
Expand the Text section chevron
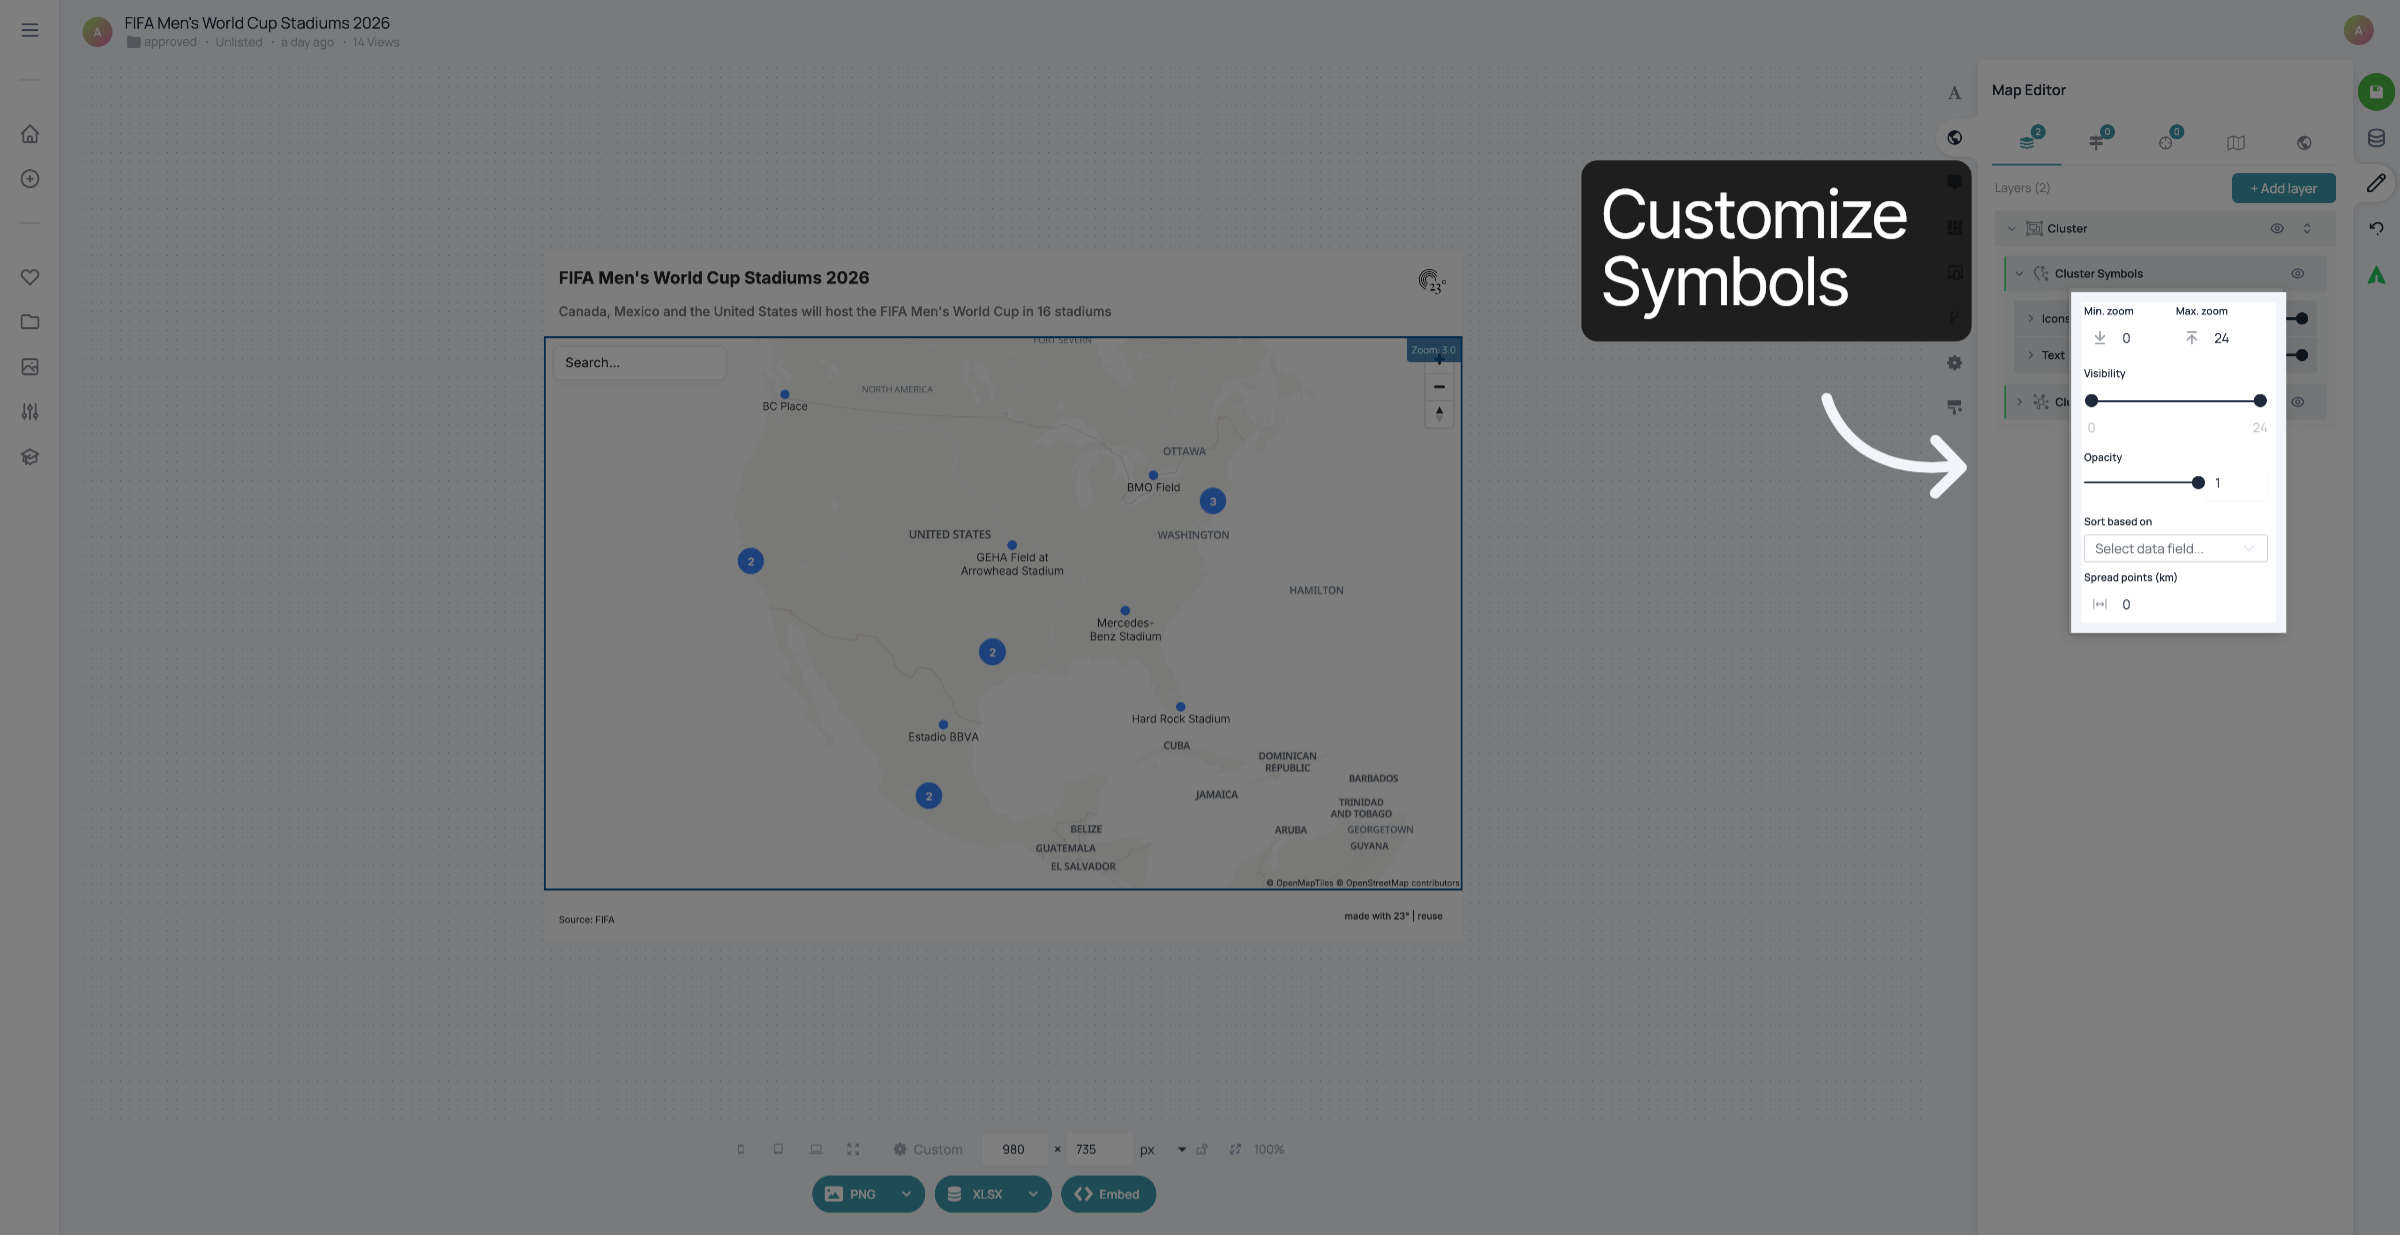(2031, 355)
